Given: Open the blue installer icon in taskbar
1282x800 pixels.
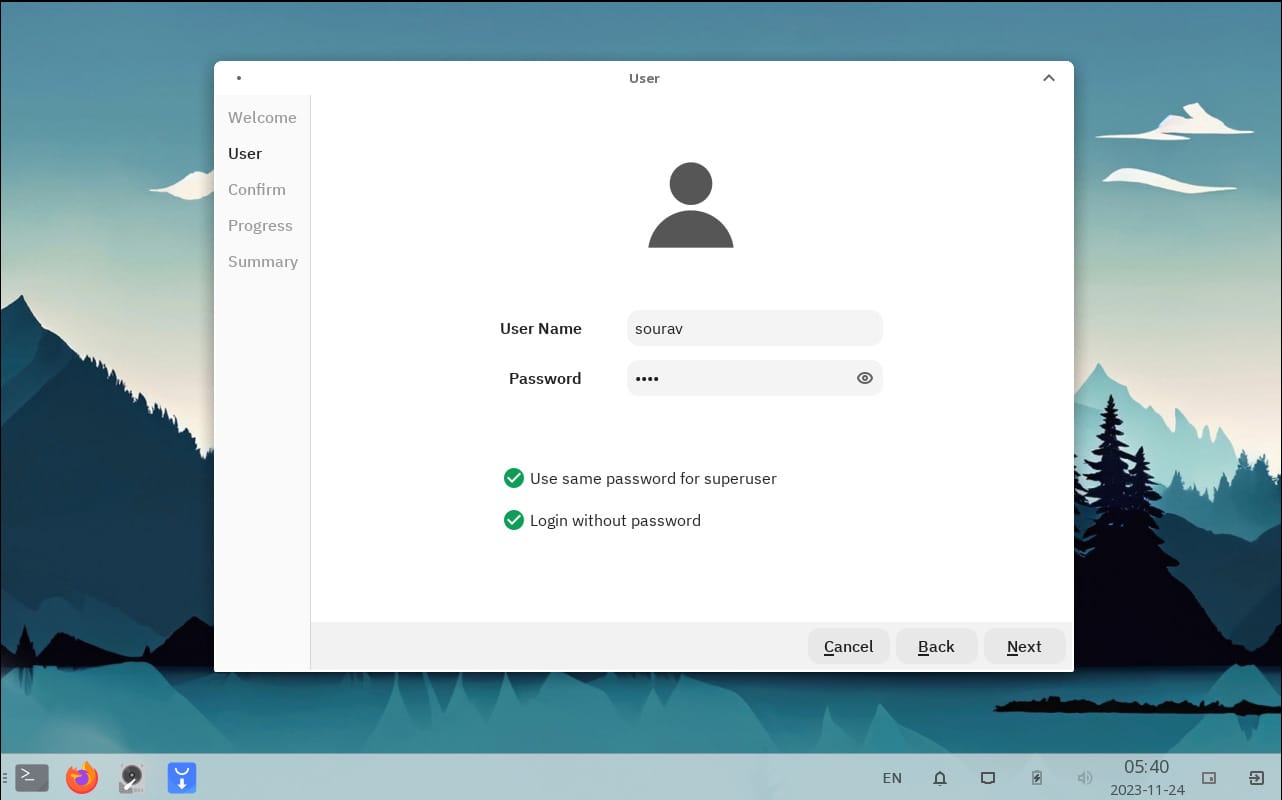Looking at the screenshot, I should 182,777.
